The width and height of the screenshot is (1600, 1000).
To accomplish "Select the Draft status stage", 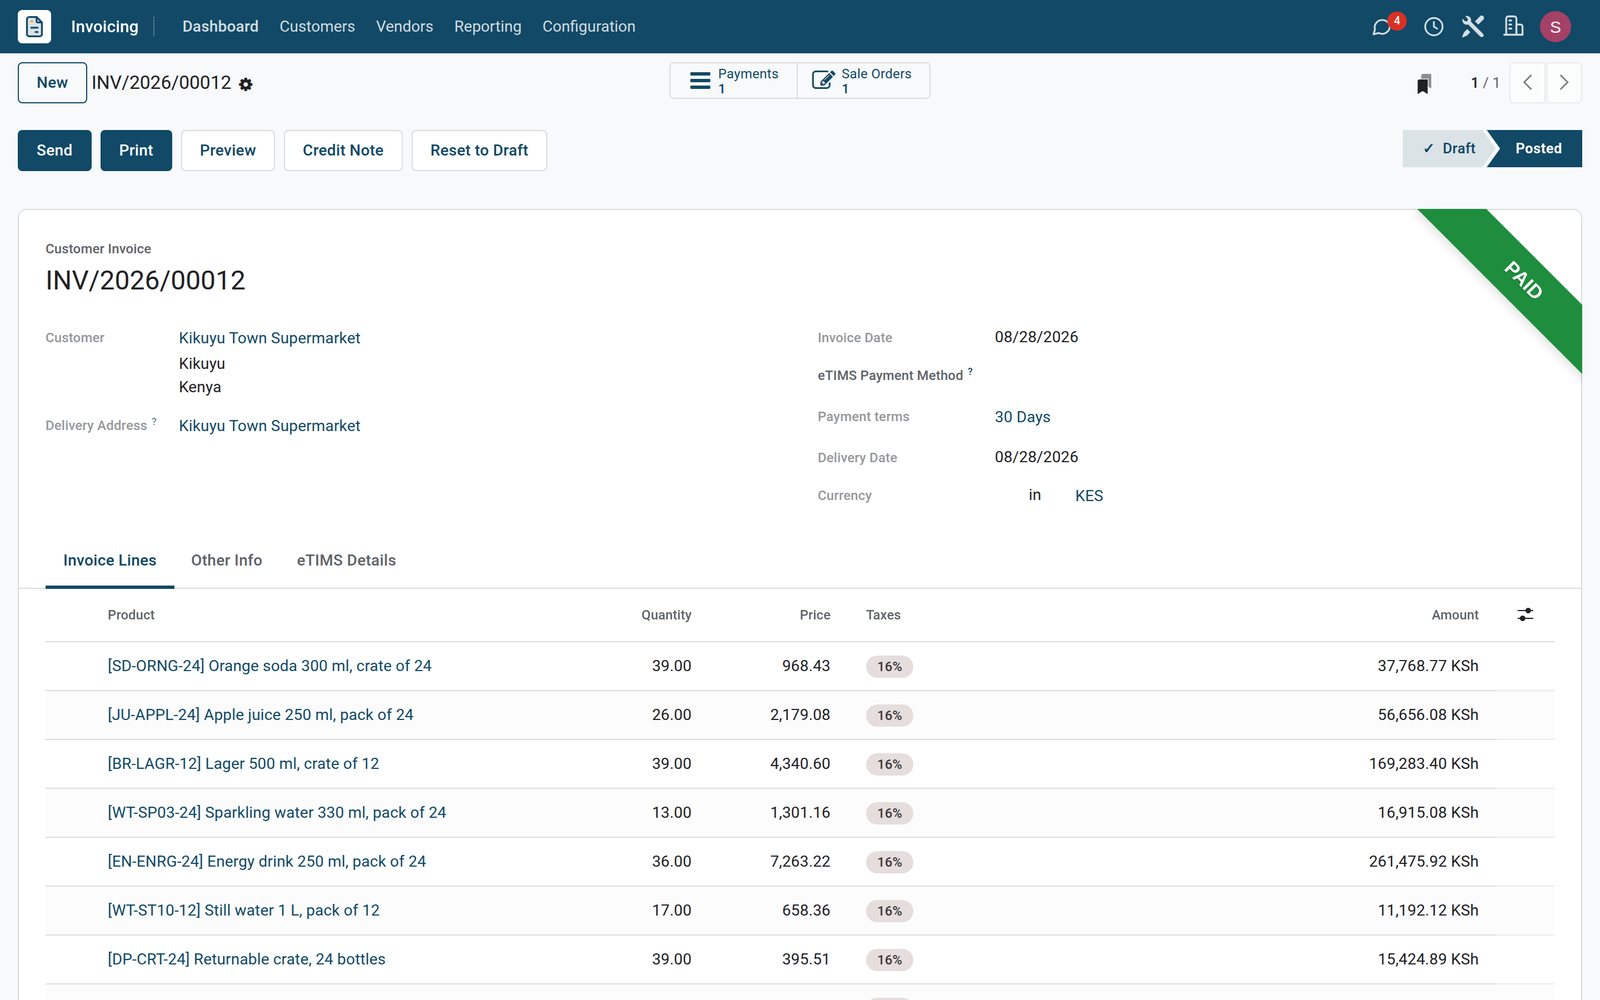I will (1448, 149).
